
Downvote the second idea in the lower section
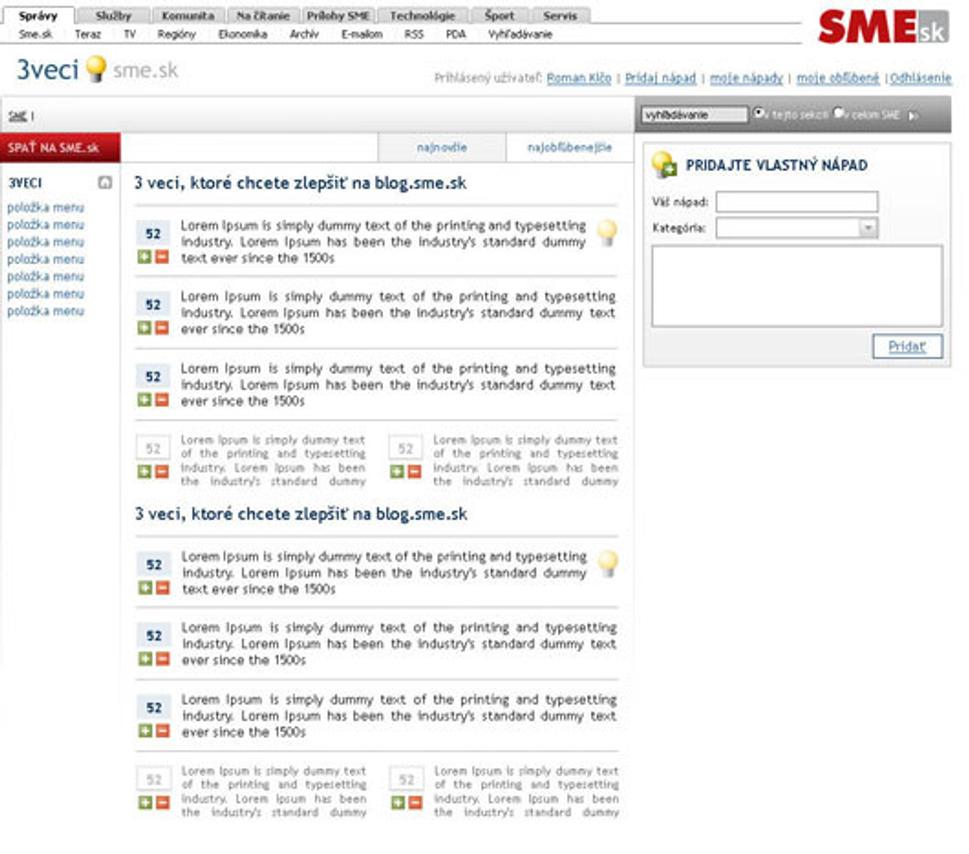pyautogui.click(x=163, y=659)
